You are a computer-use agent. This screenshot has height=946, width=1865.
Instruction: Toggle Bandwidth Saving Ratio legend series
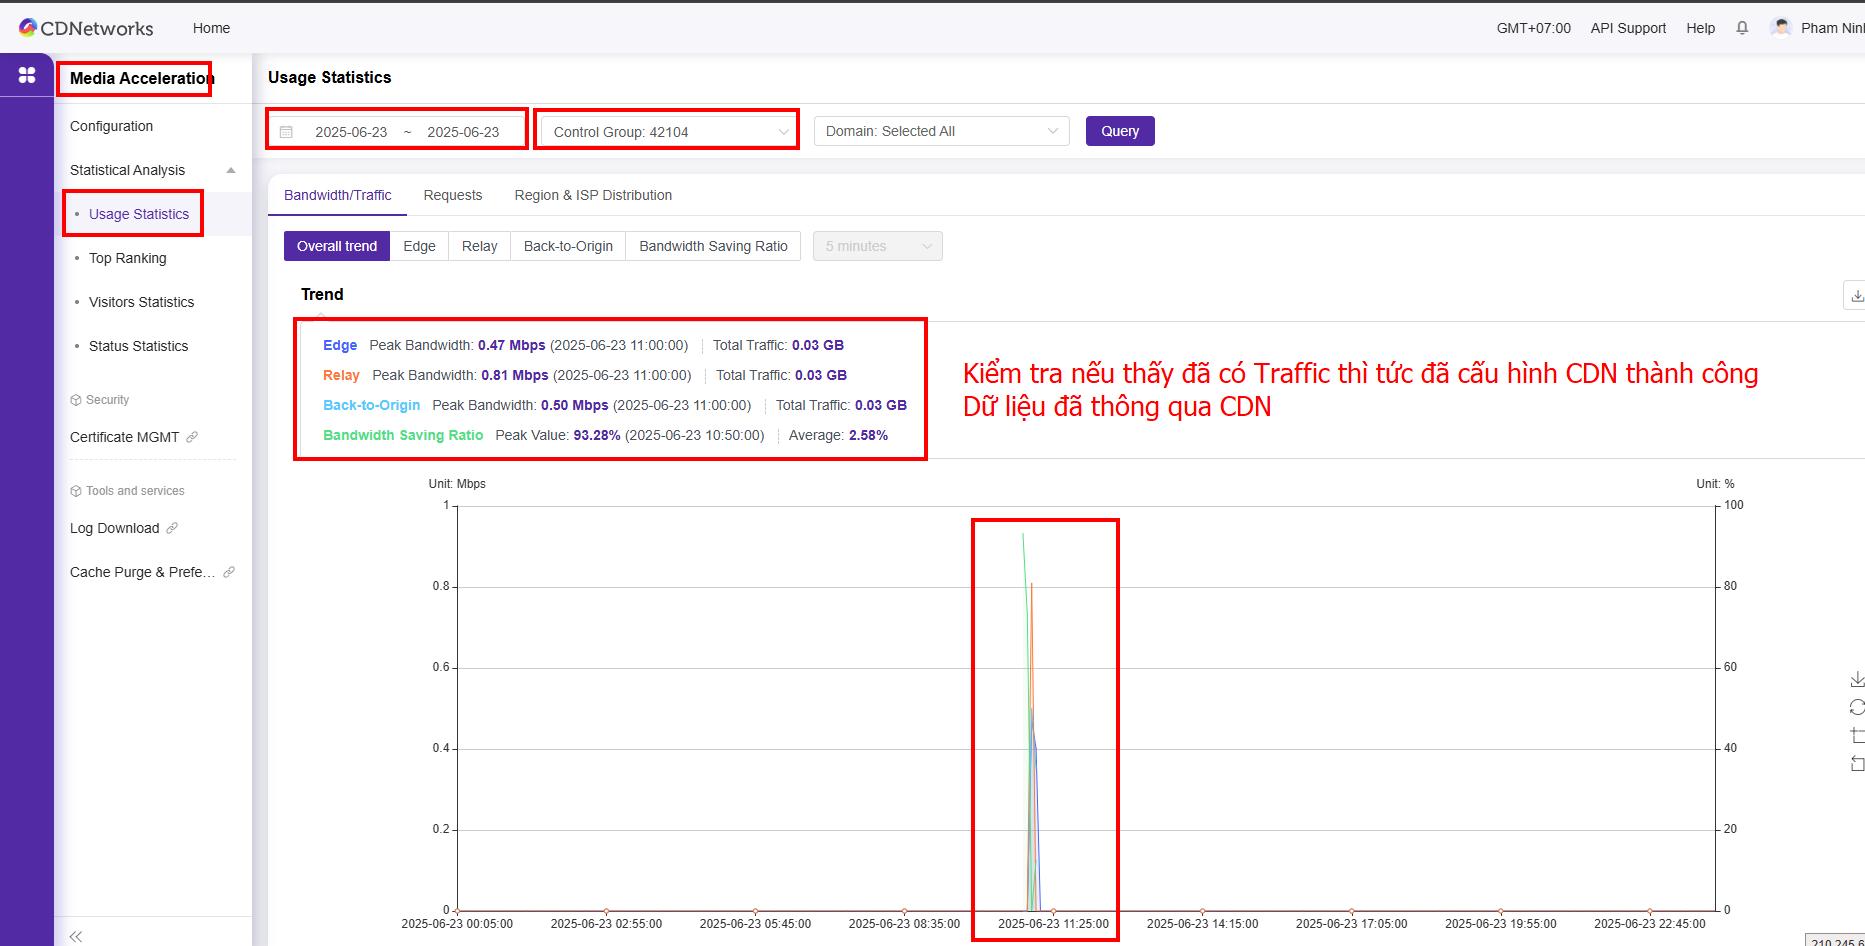403,435
